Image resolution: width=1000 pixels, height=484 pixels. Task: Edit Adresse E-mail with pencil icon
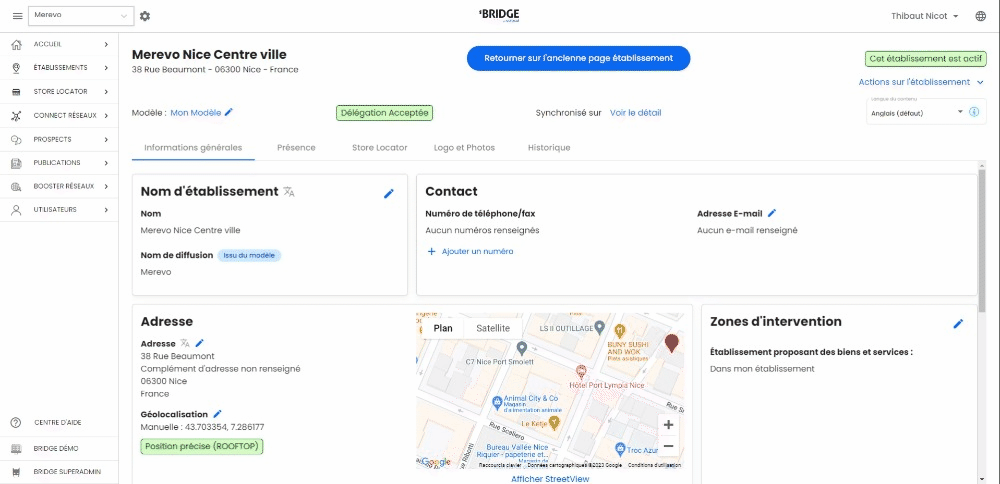(772, 213)
